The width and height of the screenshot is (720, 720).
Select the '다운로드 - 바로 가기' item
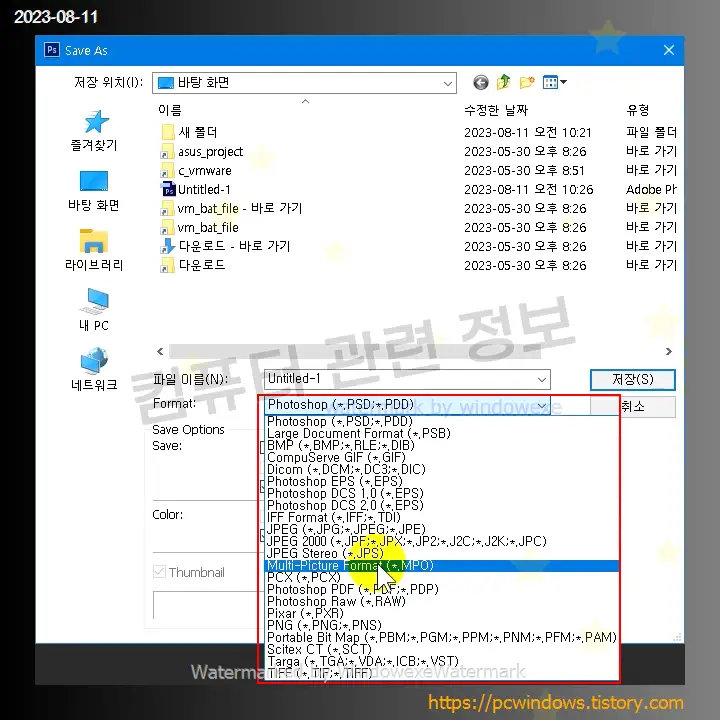225,246
